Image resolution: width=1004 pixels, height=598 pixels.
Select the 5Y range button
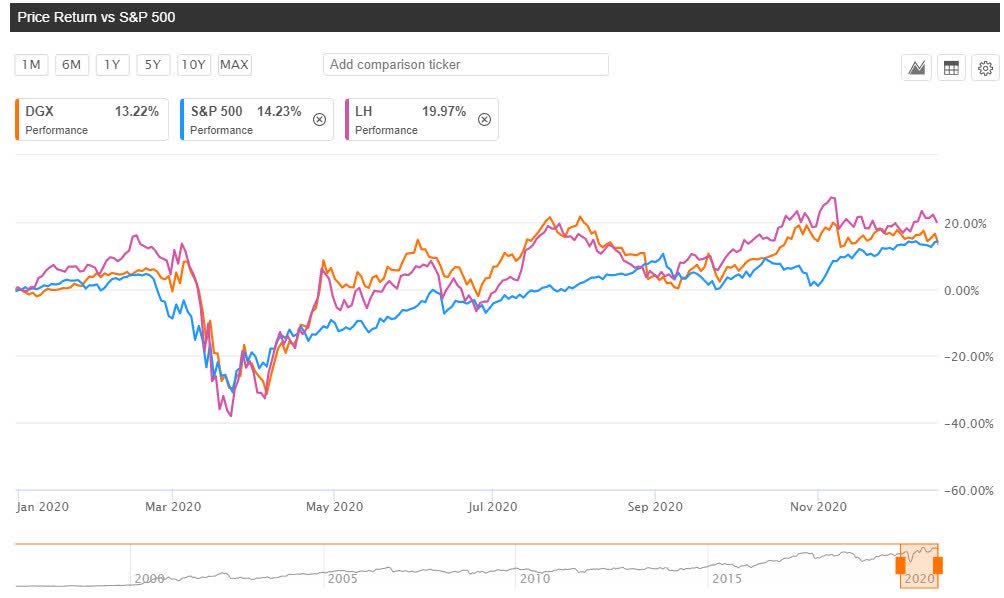tap(152, 64)
